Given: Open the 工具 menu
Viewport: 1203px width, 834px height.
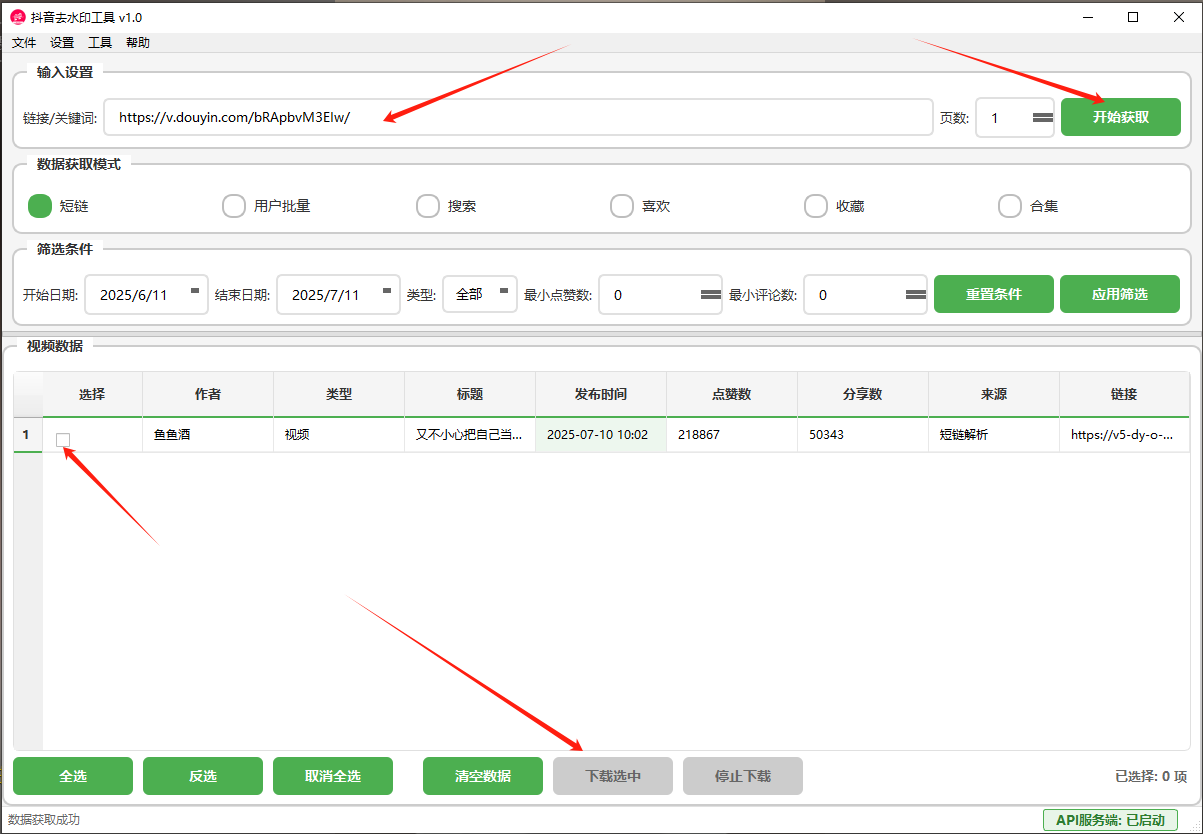Looking at the screenshot, I should click(x=100, y=43).
